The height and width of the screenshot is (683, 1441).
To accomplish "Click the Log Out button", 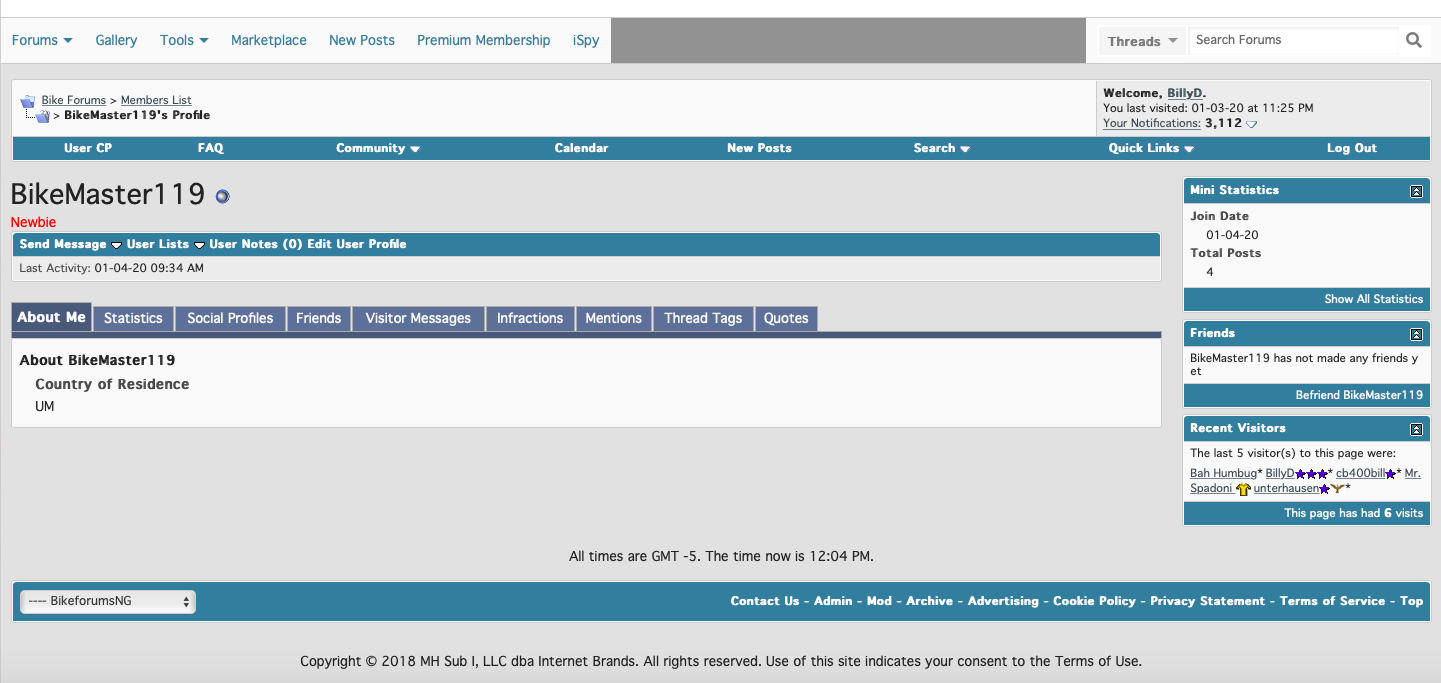I will click(x=1351, y=148).
